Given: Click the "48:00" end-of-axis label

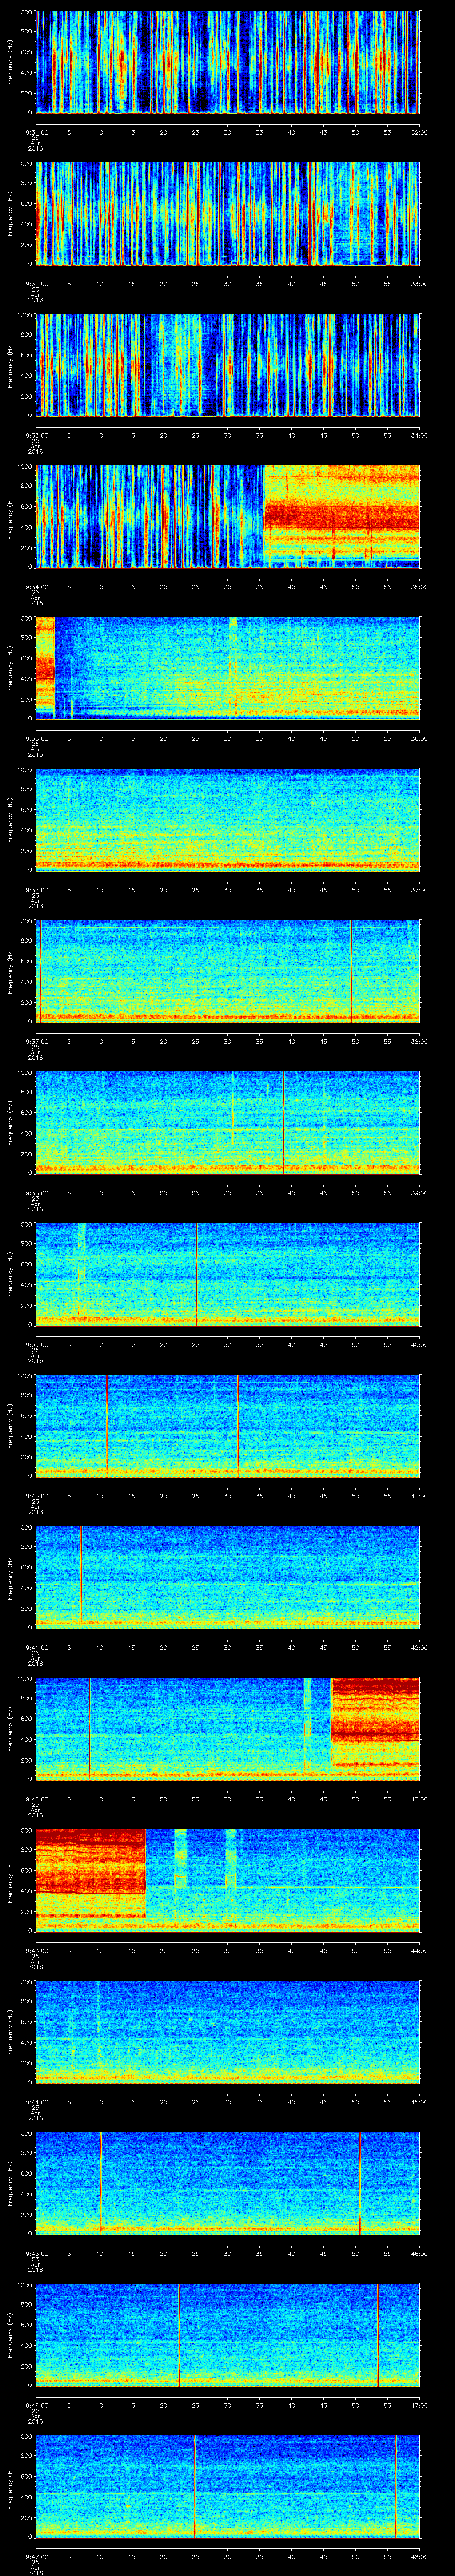Looking at the screenshot, I should coord(419,2556).
